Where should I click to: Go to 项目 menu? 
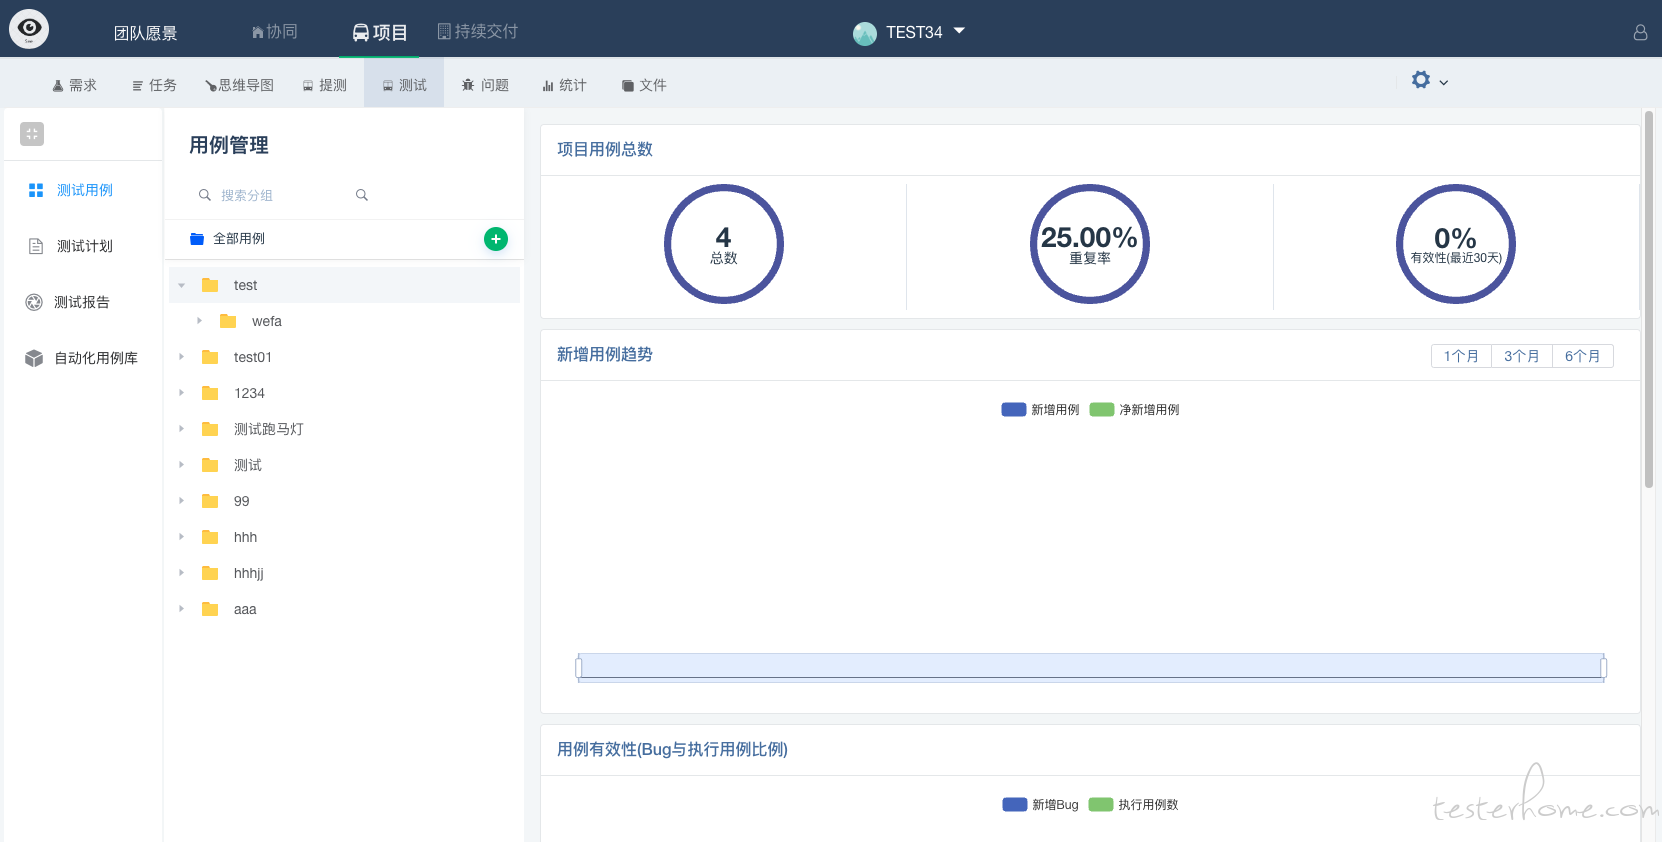380,33
